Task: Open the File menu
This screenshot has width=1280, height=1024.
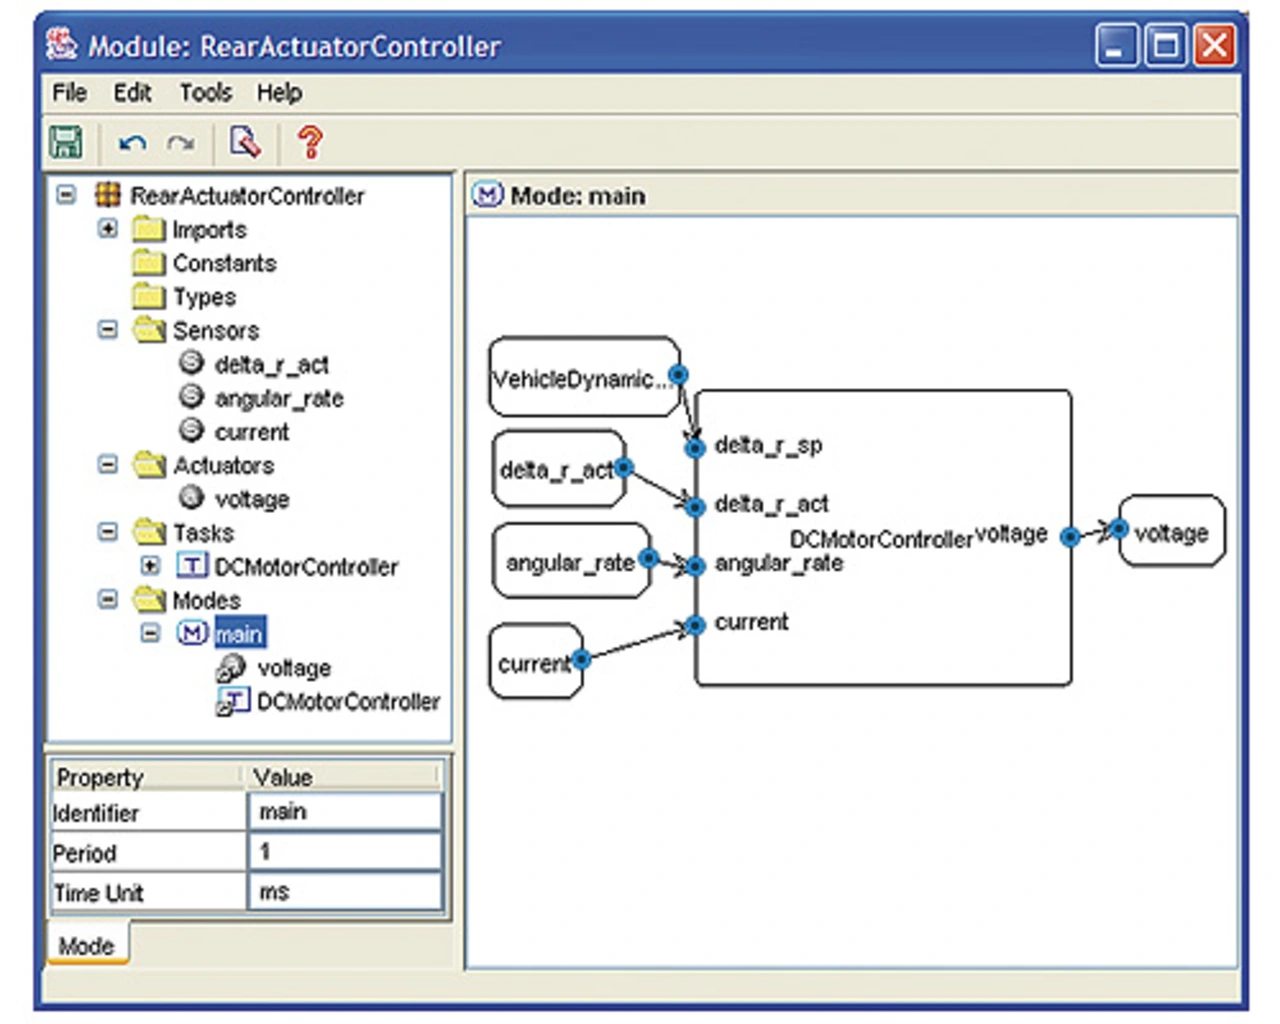Action: pyautogui.click(x=69, y=93)
